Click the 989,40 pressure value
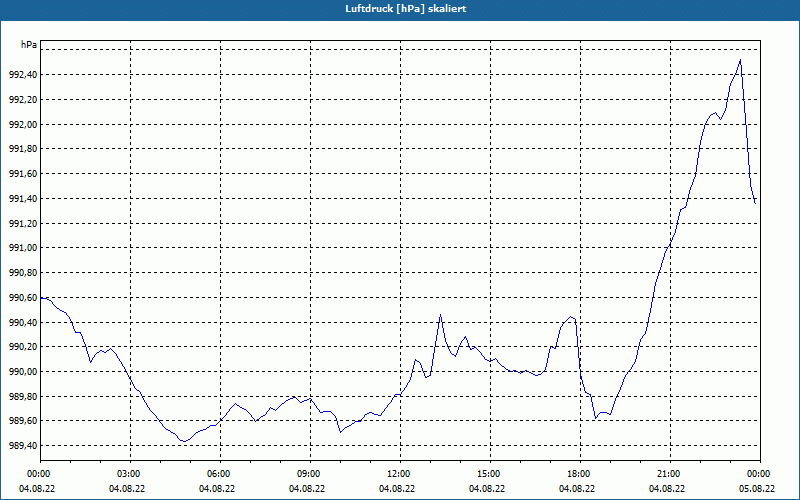Image resolution: width=800 pixels, height=500 pixels. tap(22, 446)
